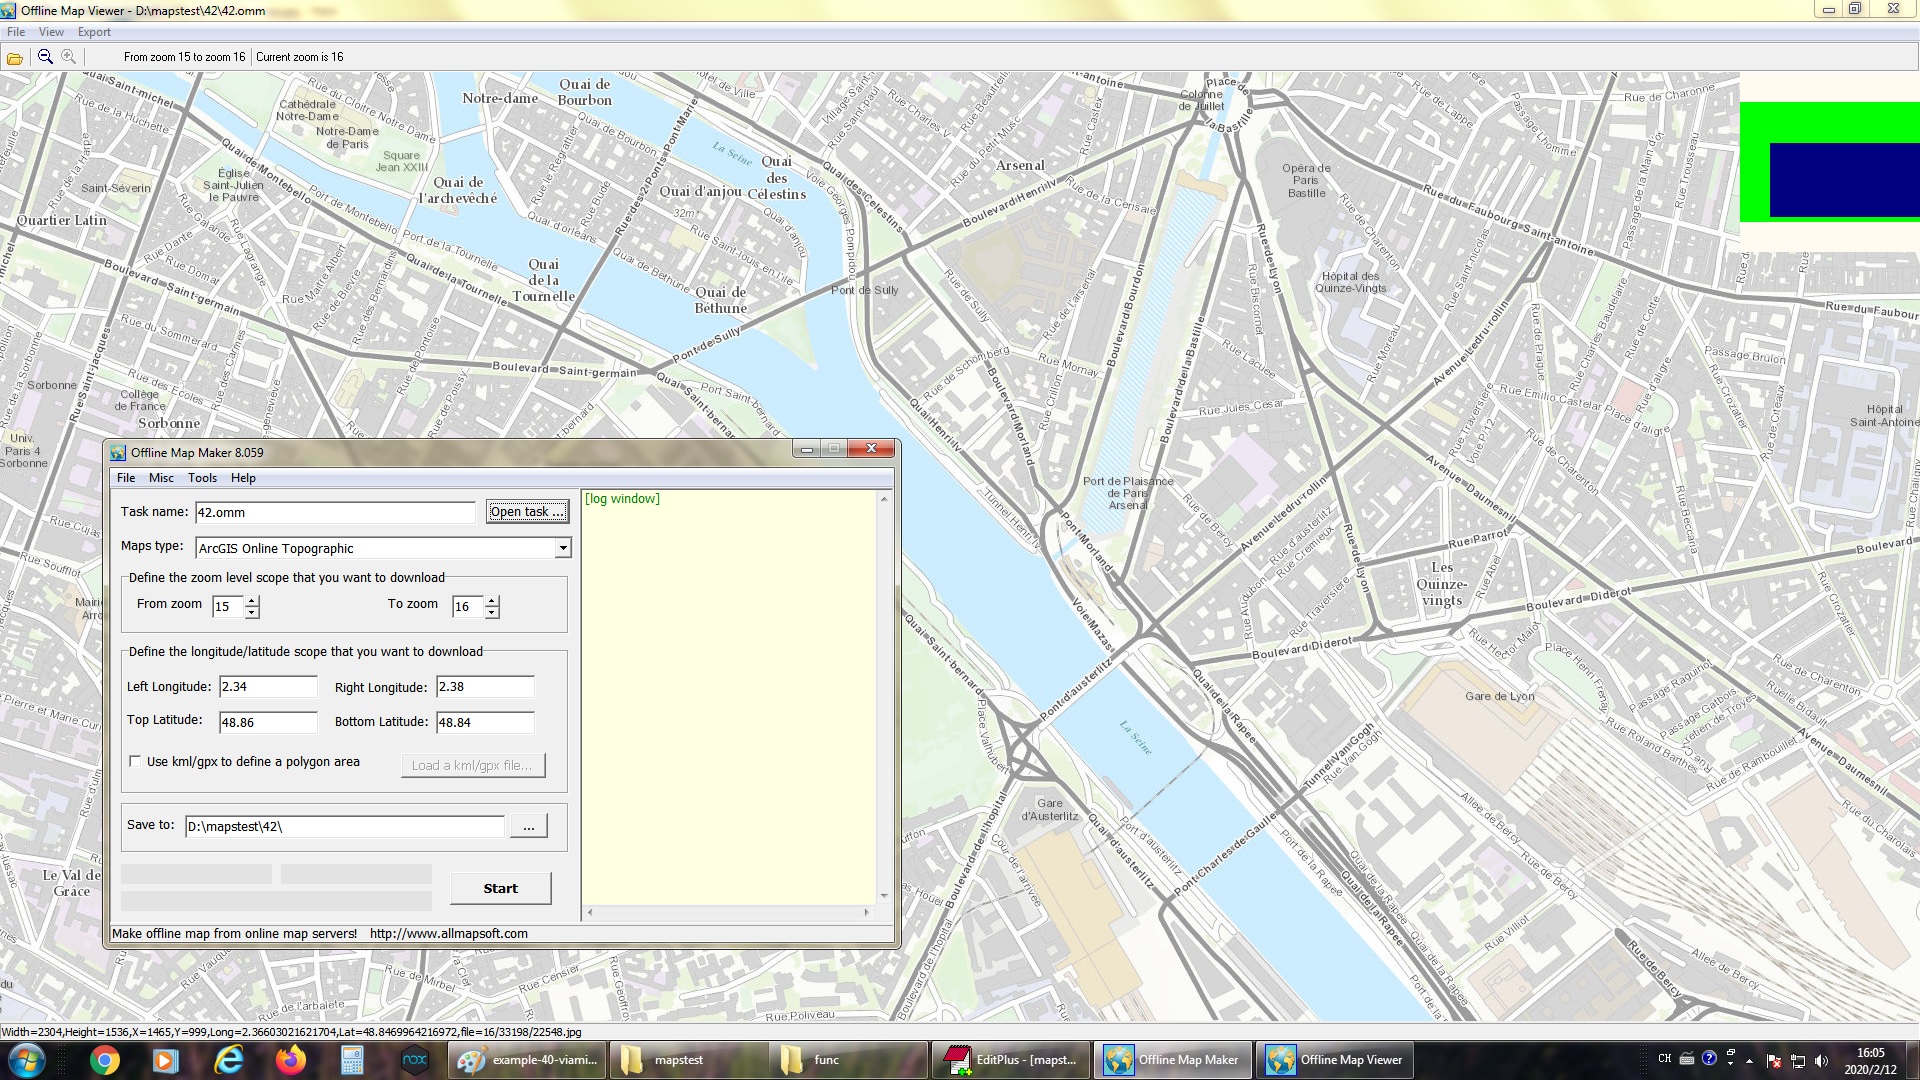Open Misc menu in Offline Map Maker
Image resolution: width=1920 pixels, height=1080 pixels.
(x=162, y=478)
